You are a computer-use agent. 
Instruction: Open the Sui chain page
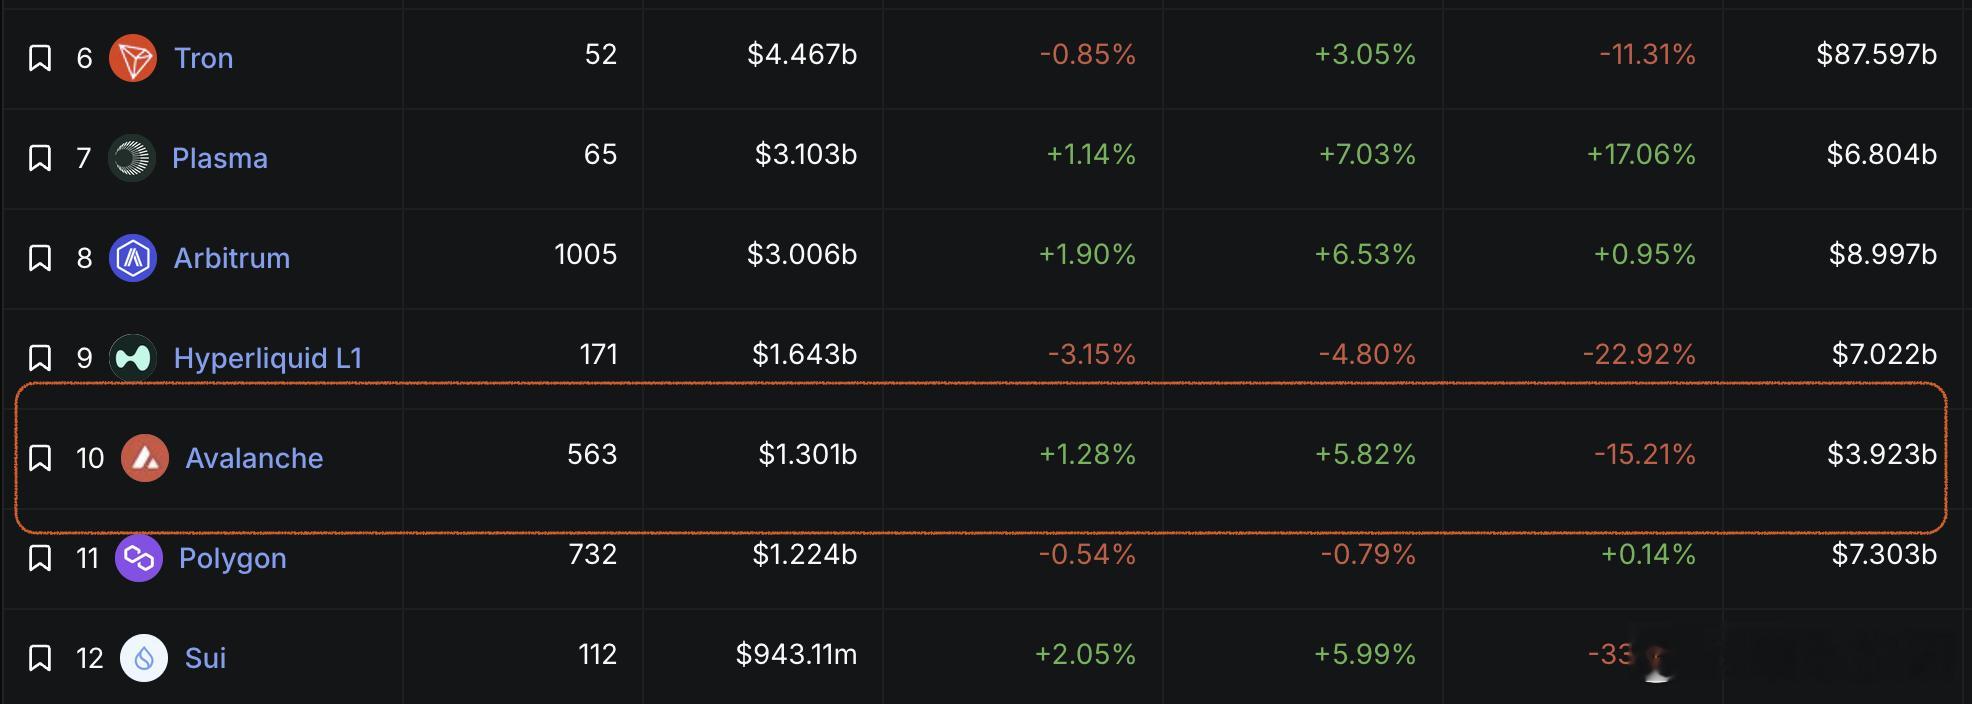(204, 658)
